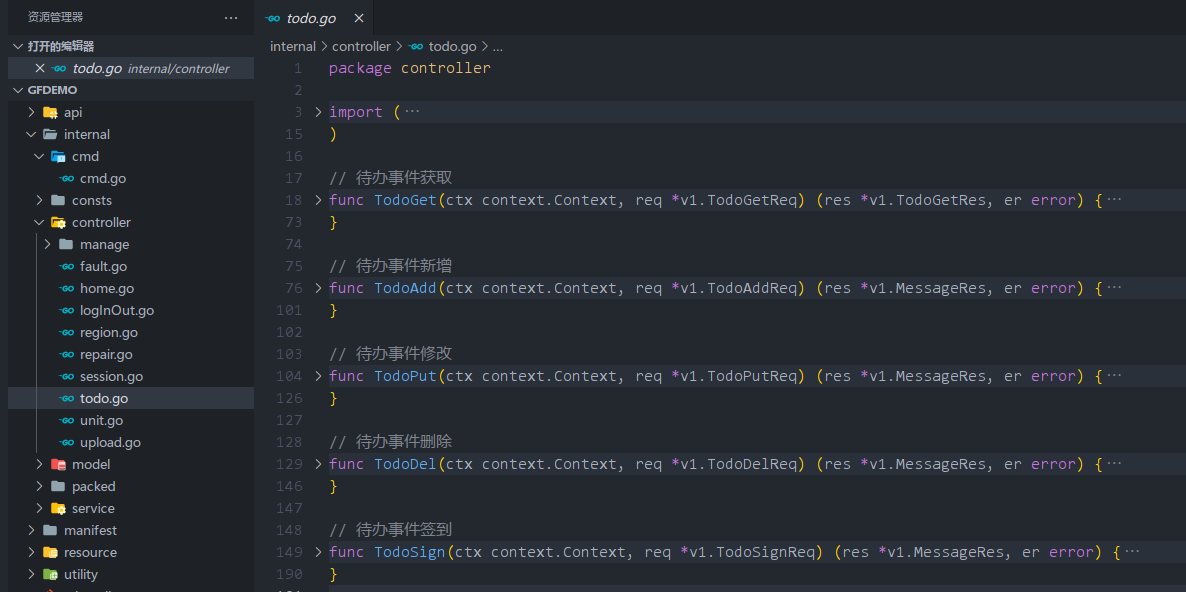Viewport: 1186px width, 592px height.
Task: Expand the model folder
Action: 39,463
